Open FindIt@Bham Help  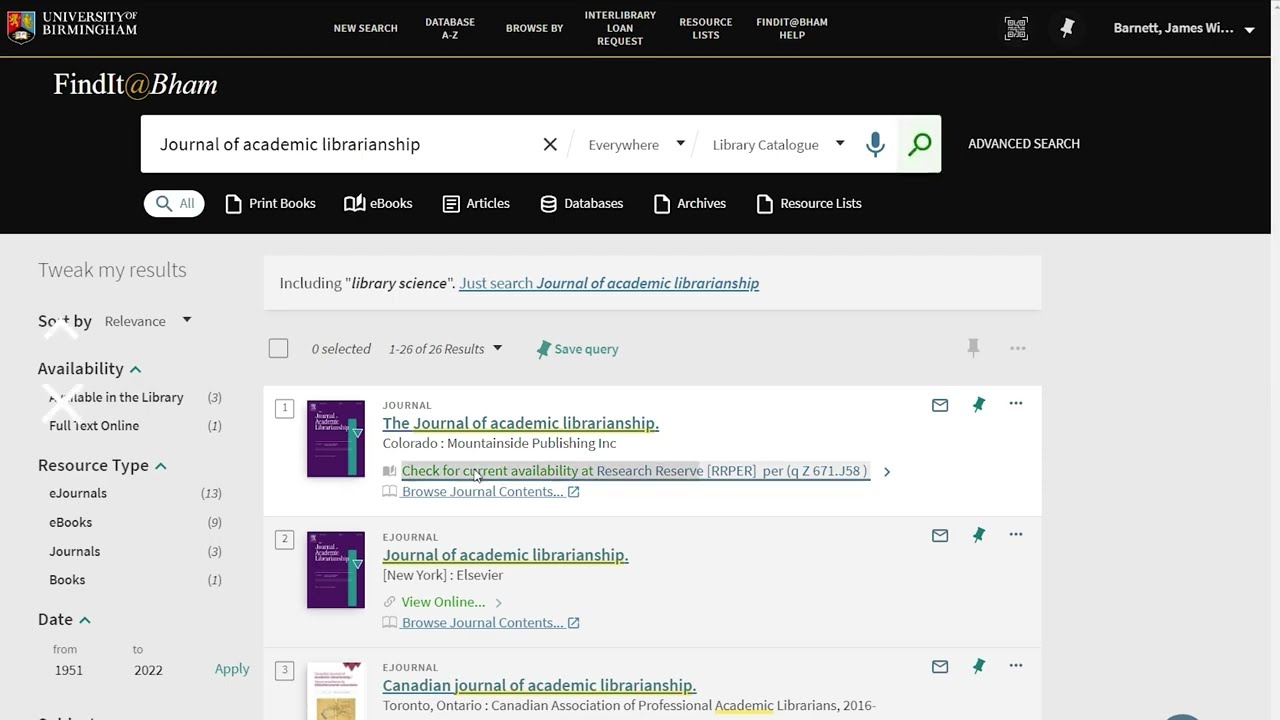tap(792, 28)
